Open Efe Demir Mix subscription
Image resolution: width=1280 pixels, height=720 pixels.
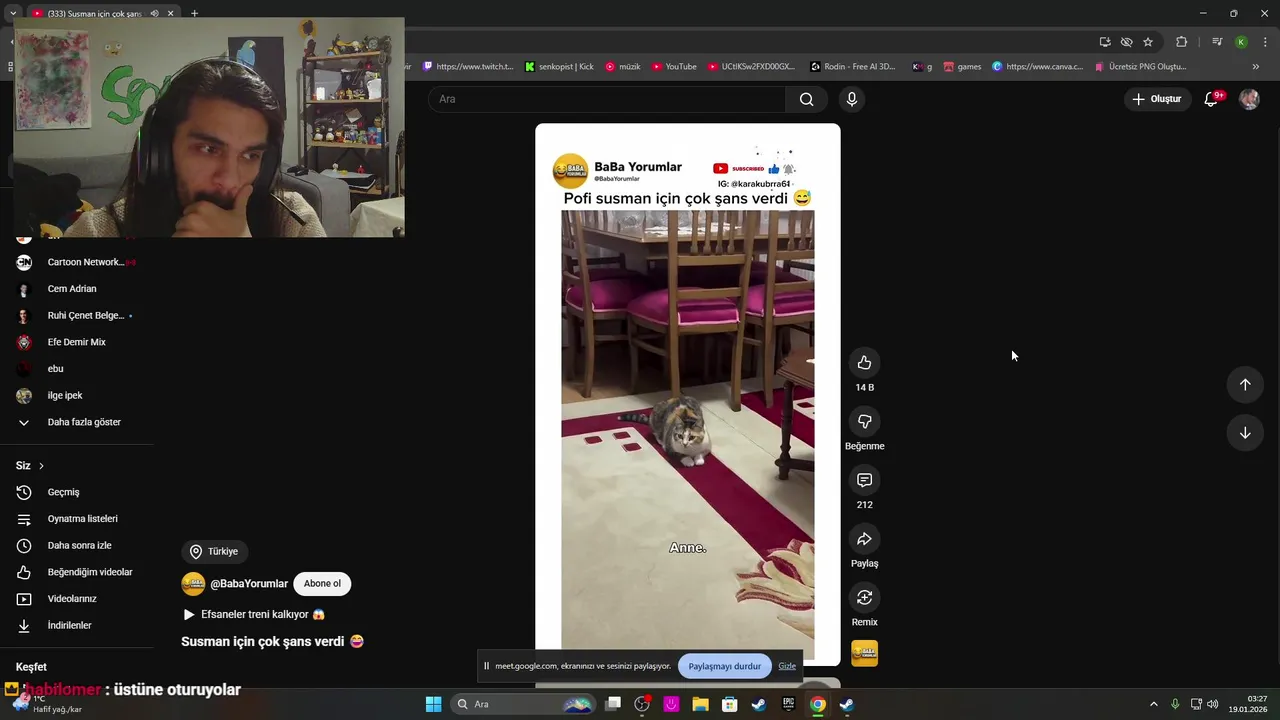pos(76,342)
